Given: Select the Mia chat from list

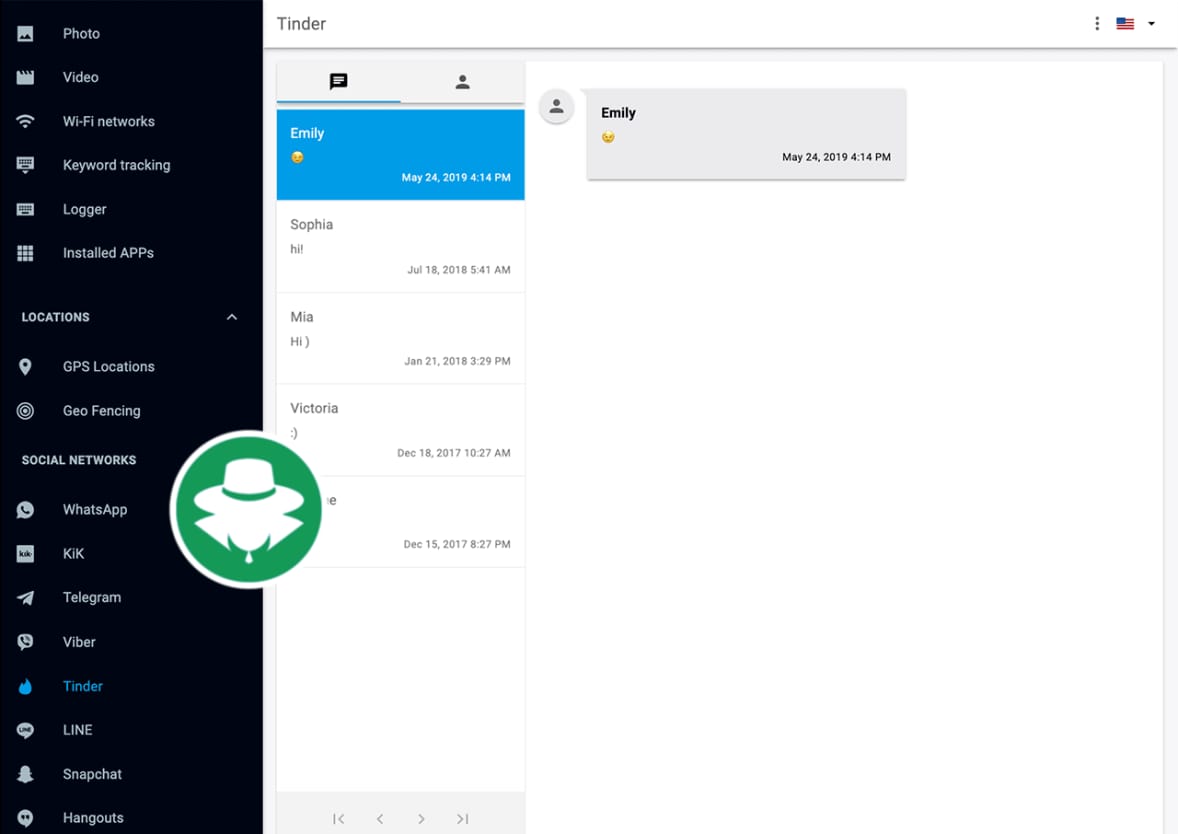Looking at the screenshot, I should click(x=400, y=338).
